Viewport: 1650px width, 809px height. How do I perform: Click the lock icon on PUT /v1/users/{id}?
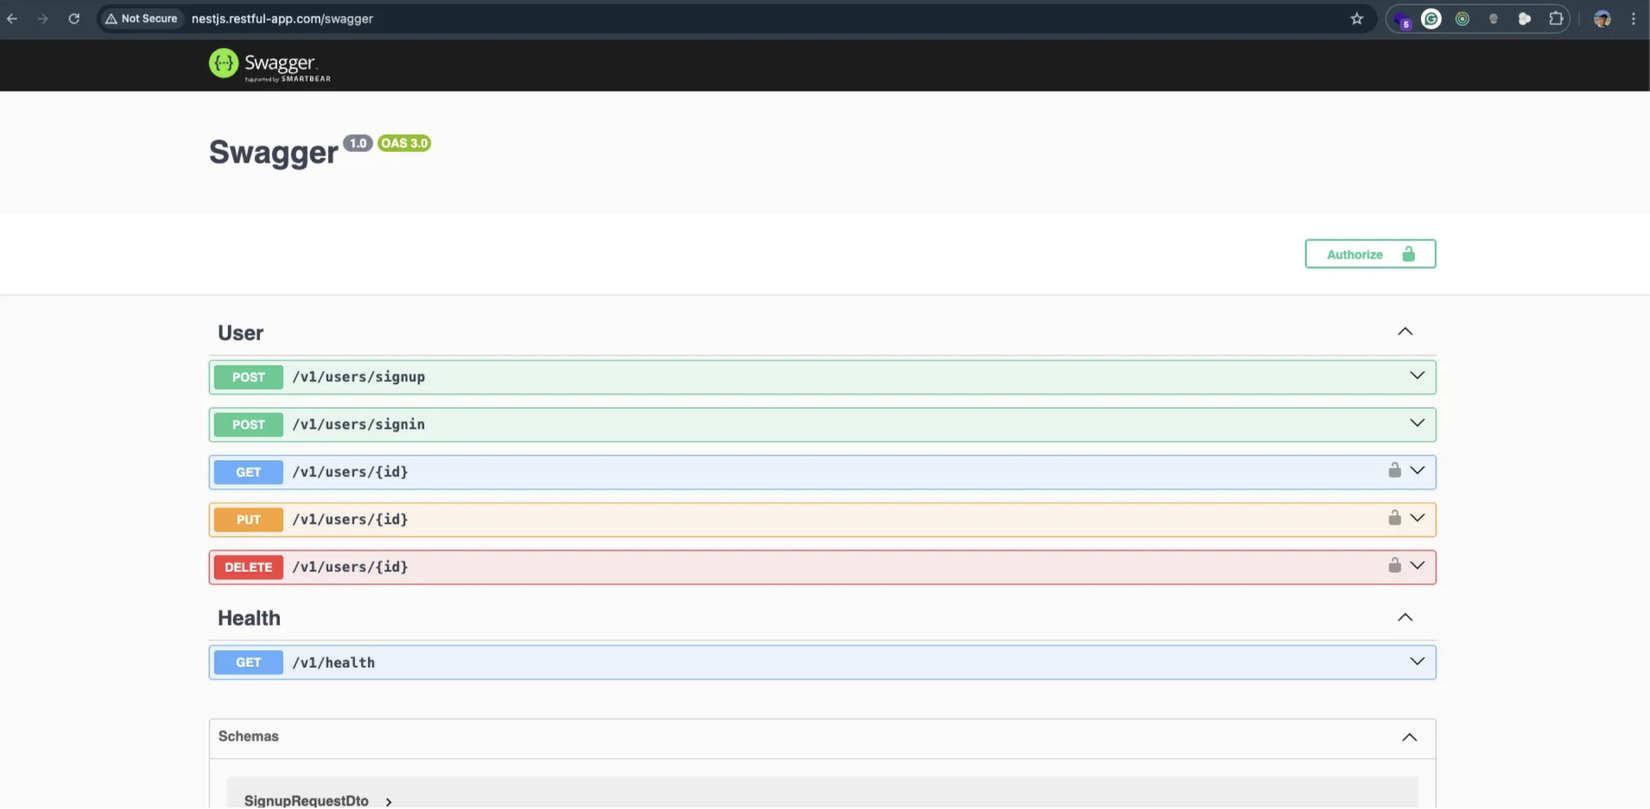coord(1394,518)
